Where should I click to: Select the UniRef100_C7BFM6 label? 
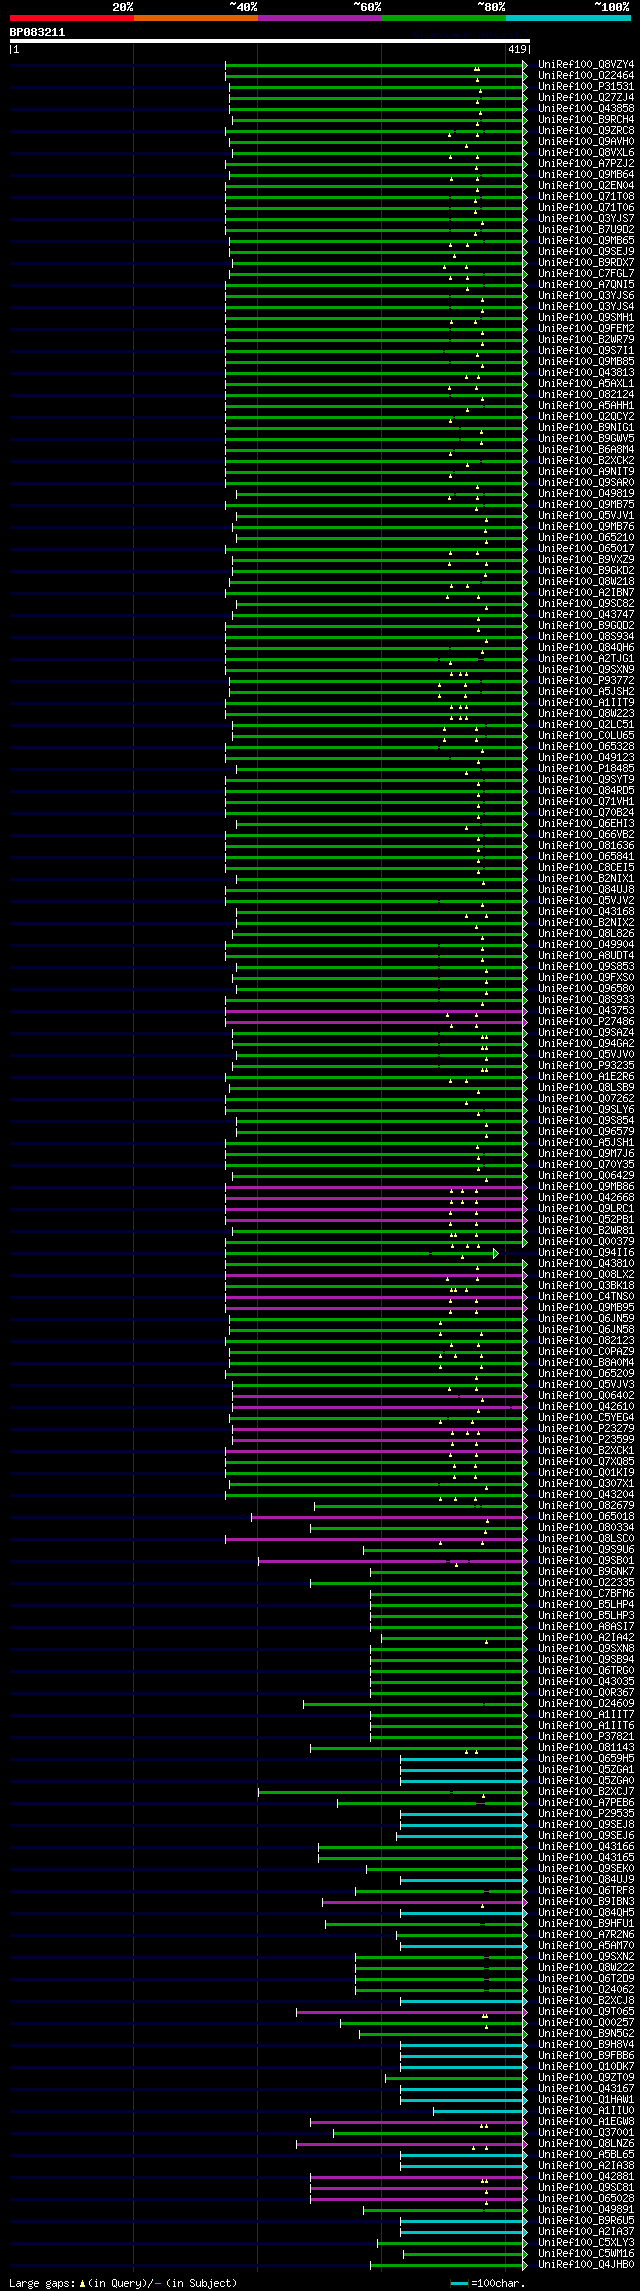point(586,1594)
